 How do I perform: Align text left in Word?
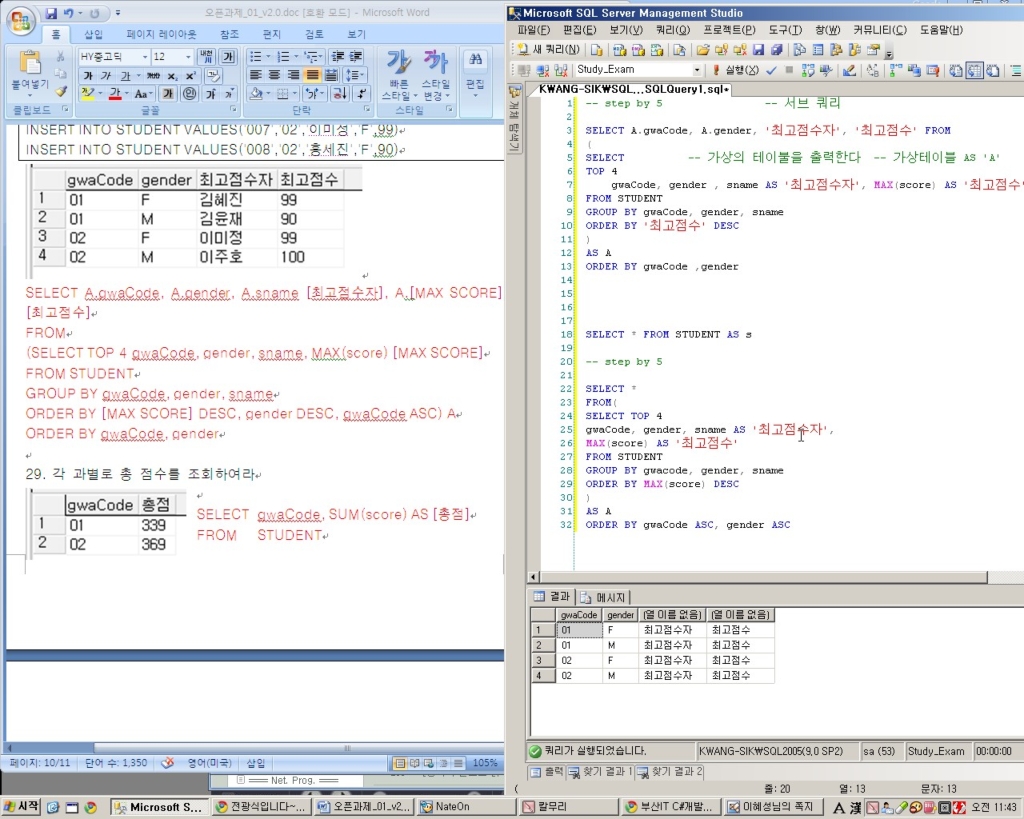point(256,75)
